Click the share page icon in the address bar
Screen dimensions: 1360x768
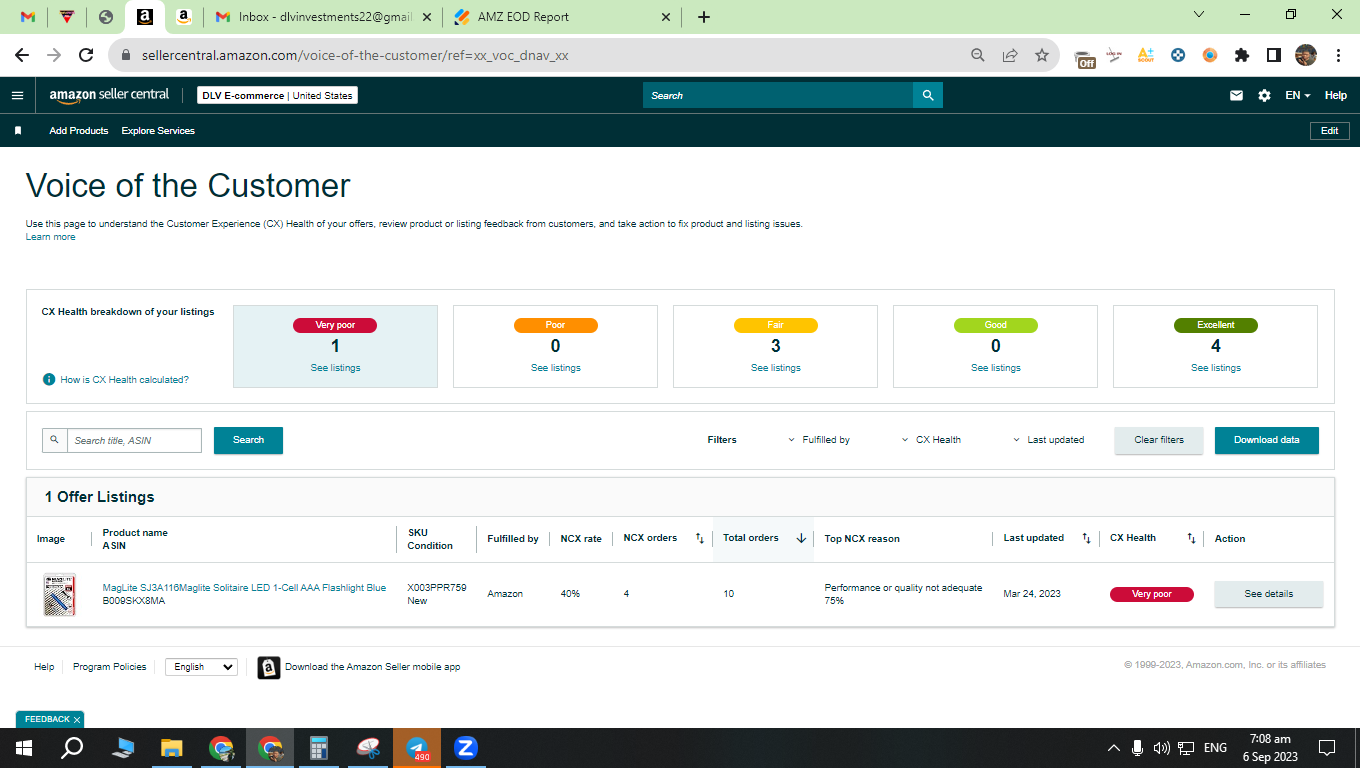pyautogui.click(x=1010, y=56)
